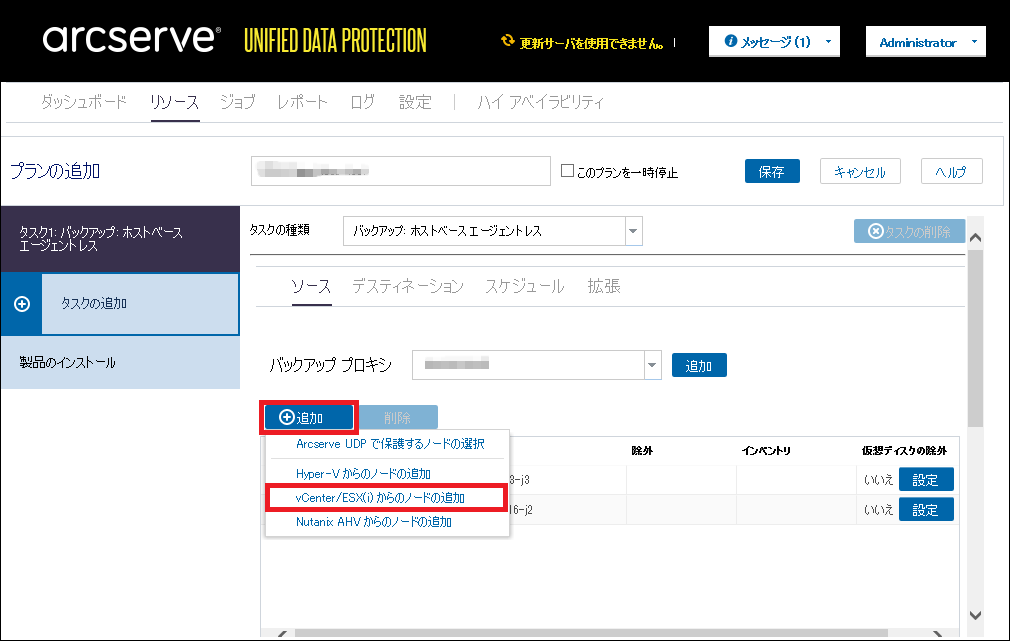Select 製品のインストール in left panel
Screen dimensions: 1010x641
pyautogui.click(x=68, y=362)
